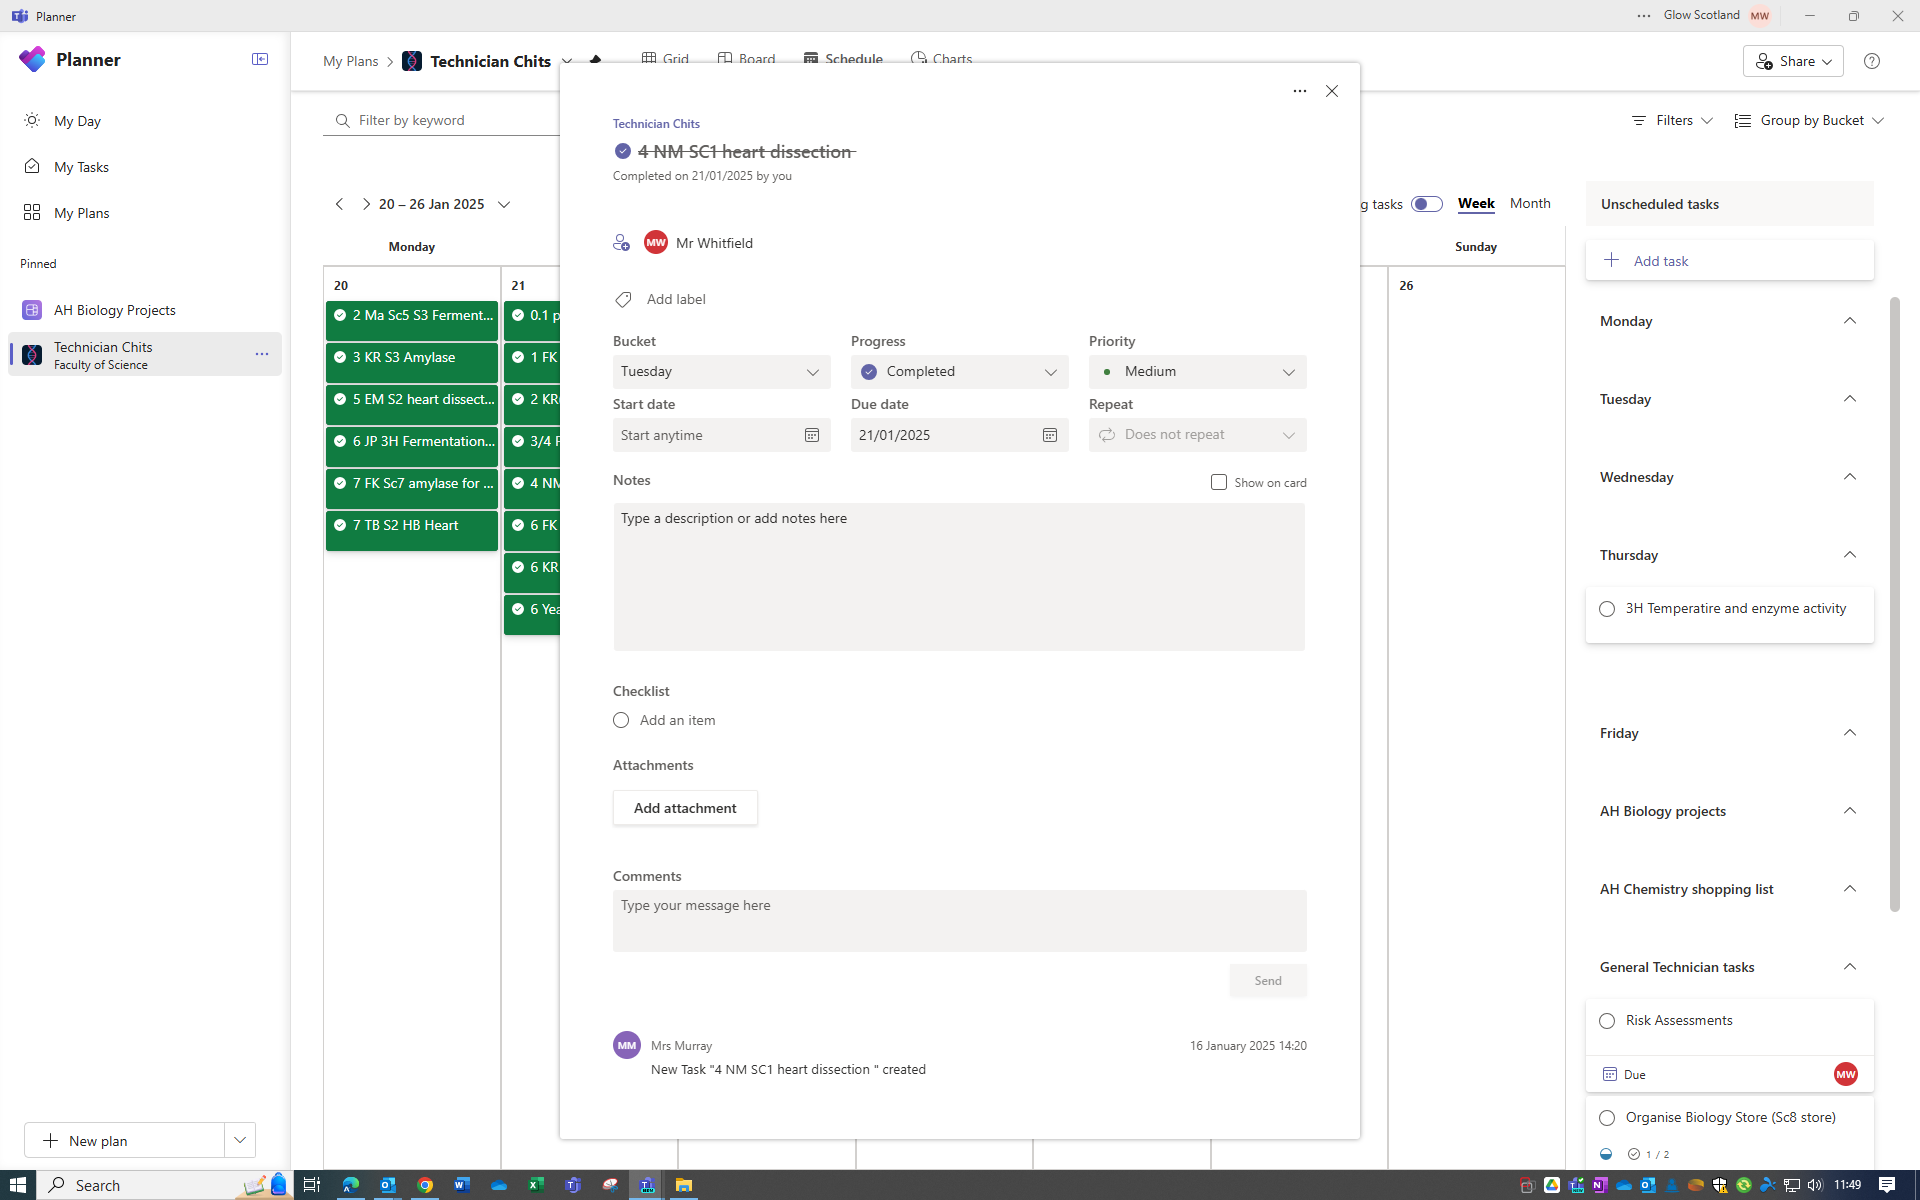Open My Tasks in sidebar

[x=81, y=167]
